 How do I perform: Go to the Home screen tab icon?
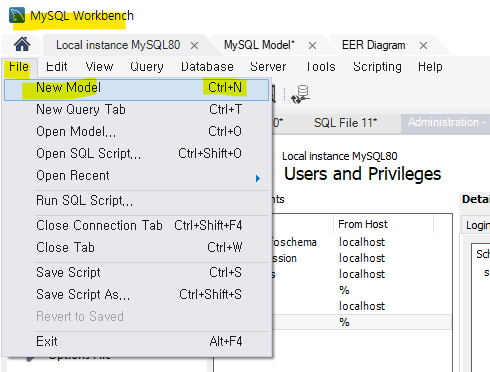click(22, 44)
